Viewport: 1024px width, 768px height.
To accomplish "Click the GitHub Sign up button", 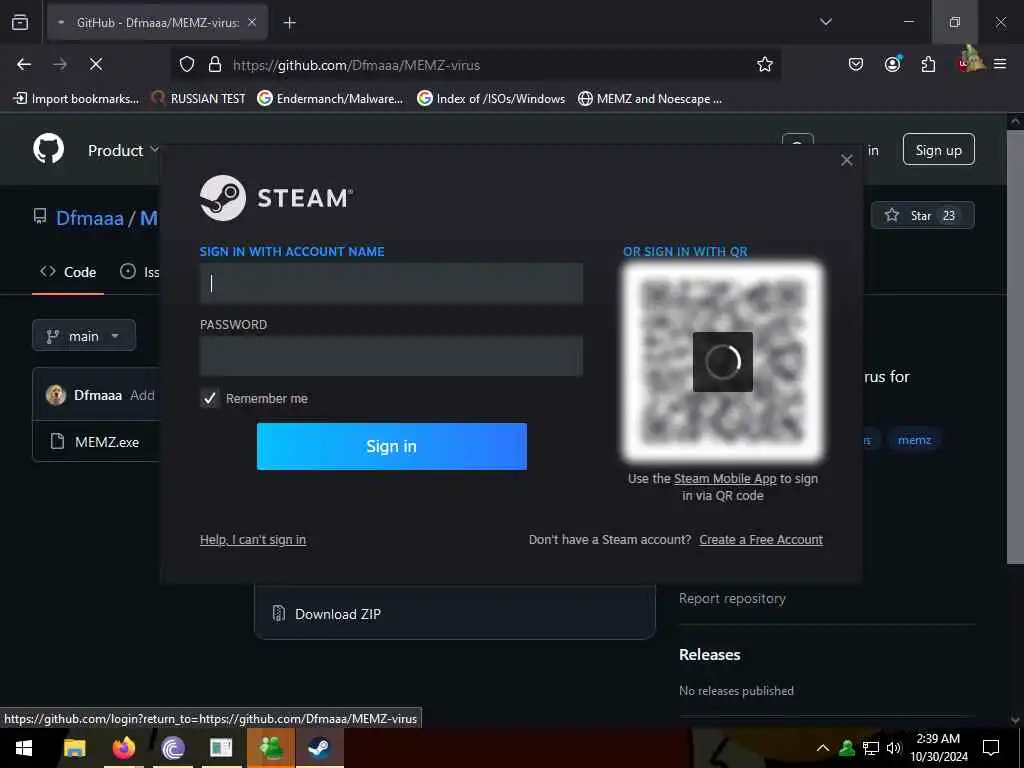I will tap(938, 150).
